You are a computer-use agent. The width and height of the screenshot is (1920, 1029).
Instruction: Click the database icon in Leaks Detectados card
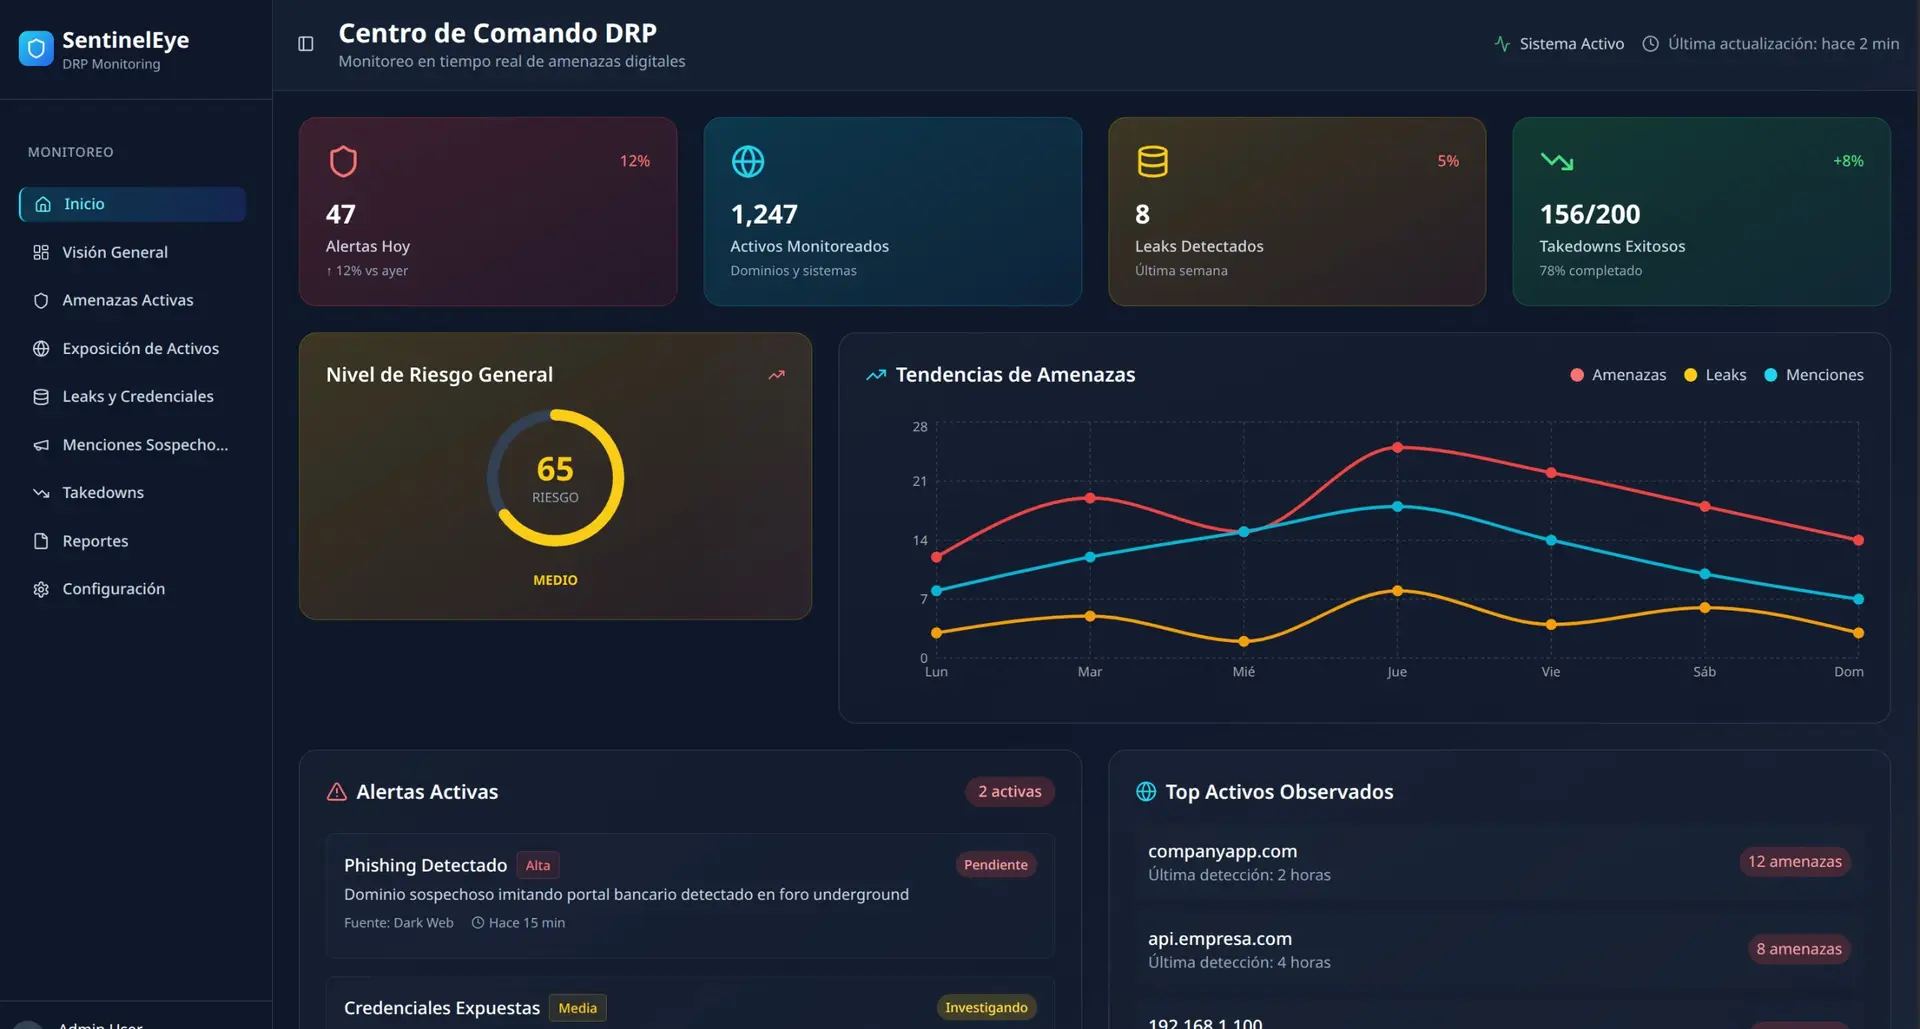pos(1152,161)
